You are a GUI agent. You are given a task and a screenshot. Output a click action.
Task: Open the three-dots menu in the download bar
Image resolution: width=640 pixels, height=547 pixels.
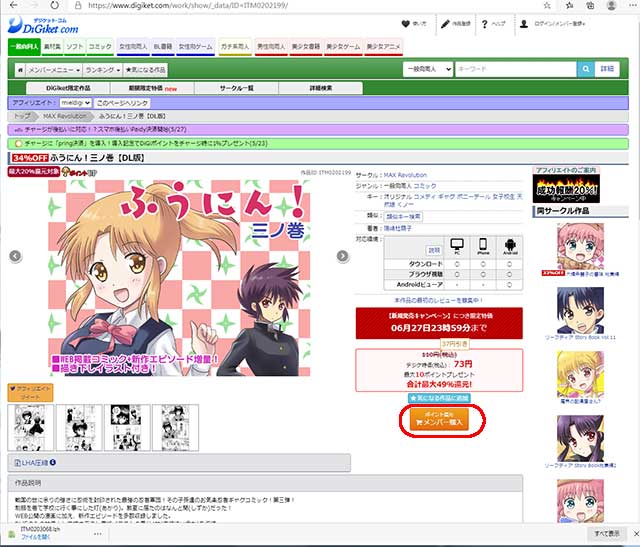tap(97, 534)
